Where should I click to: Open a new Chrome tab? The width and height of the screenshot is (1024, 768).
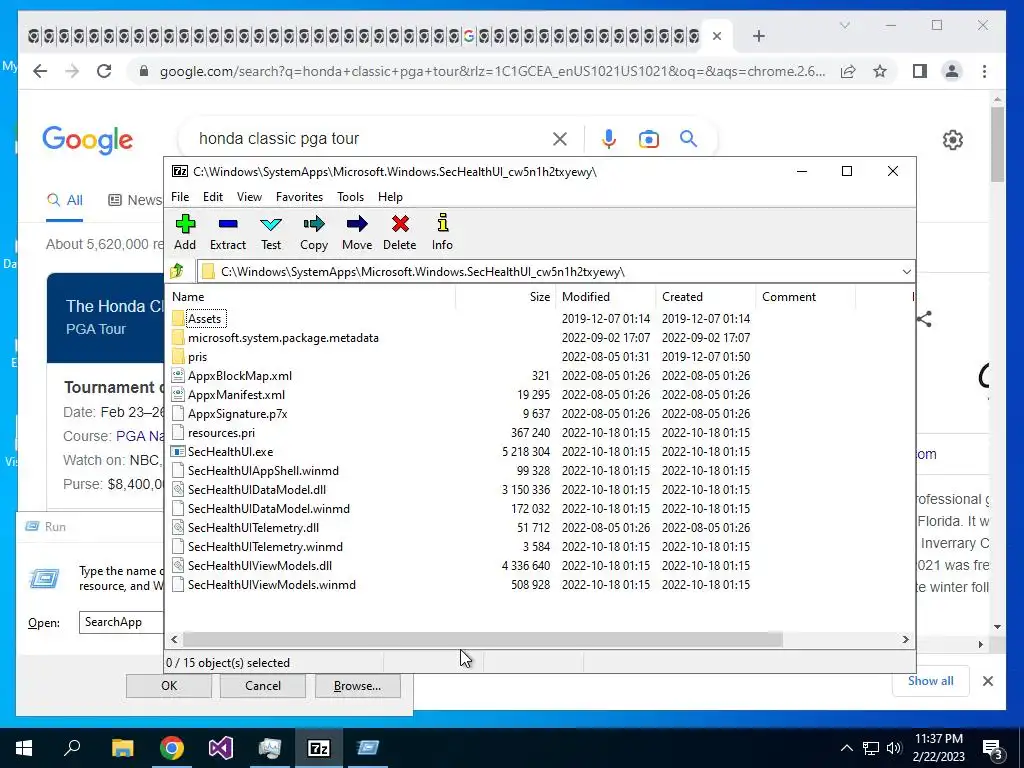pyautogui.click(x=758, y=36)
